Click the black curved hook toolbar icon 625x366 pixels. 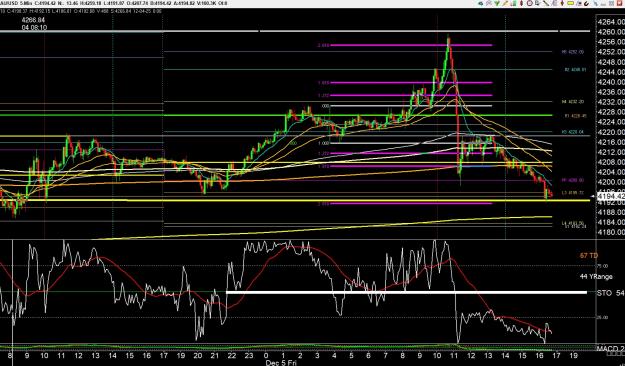click(586, 4)
